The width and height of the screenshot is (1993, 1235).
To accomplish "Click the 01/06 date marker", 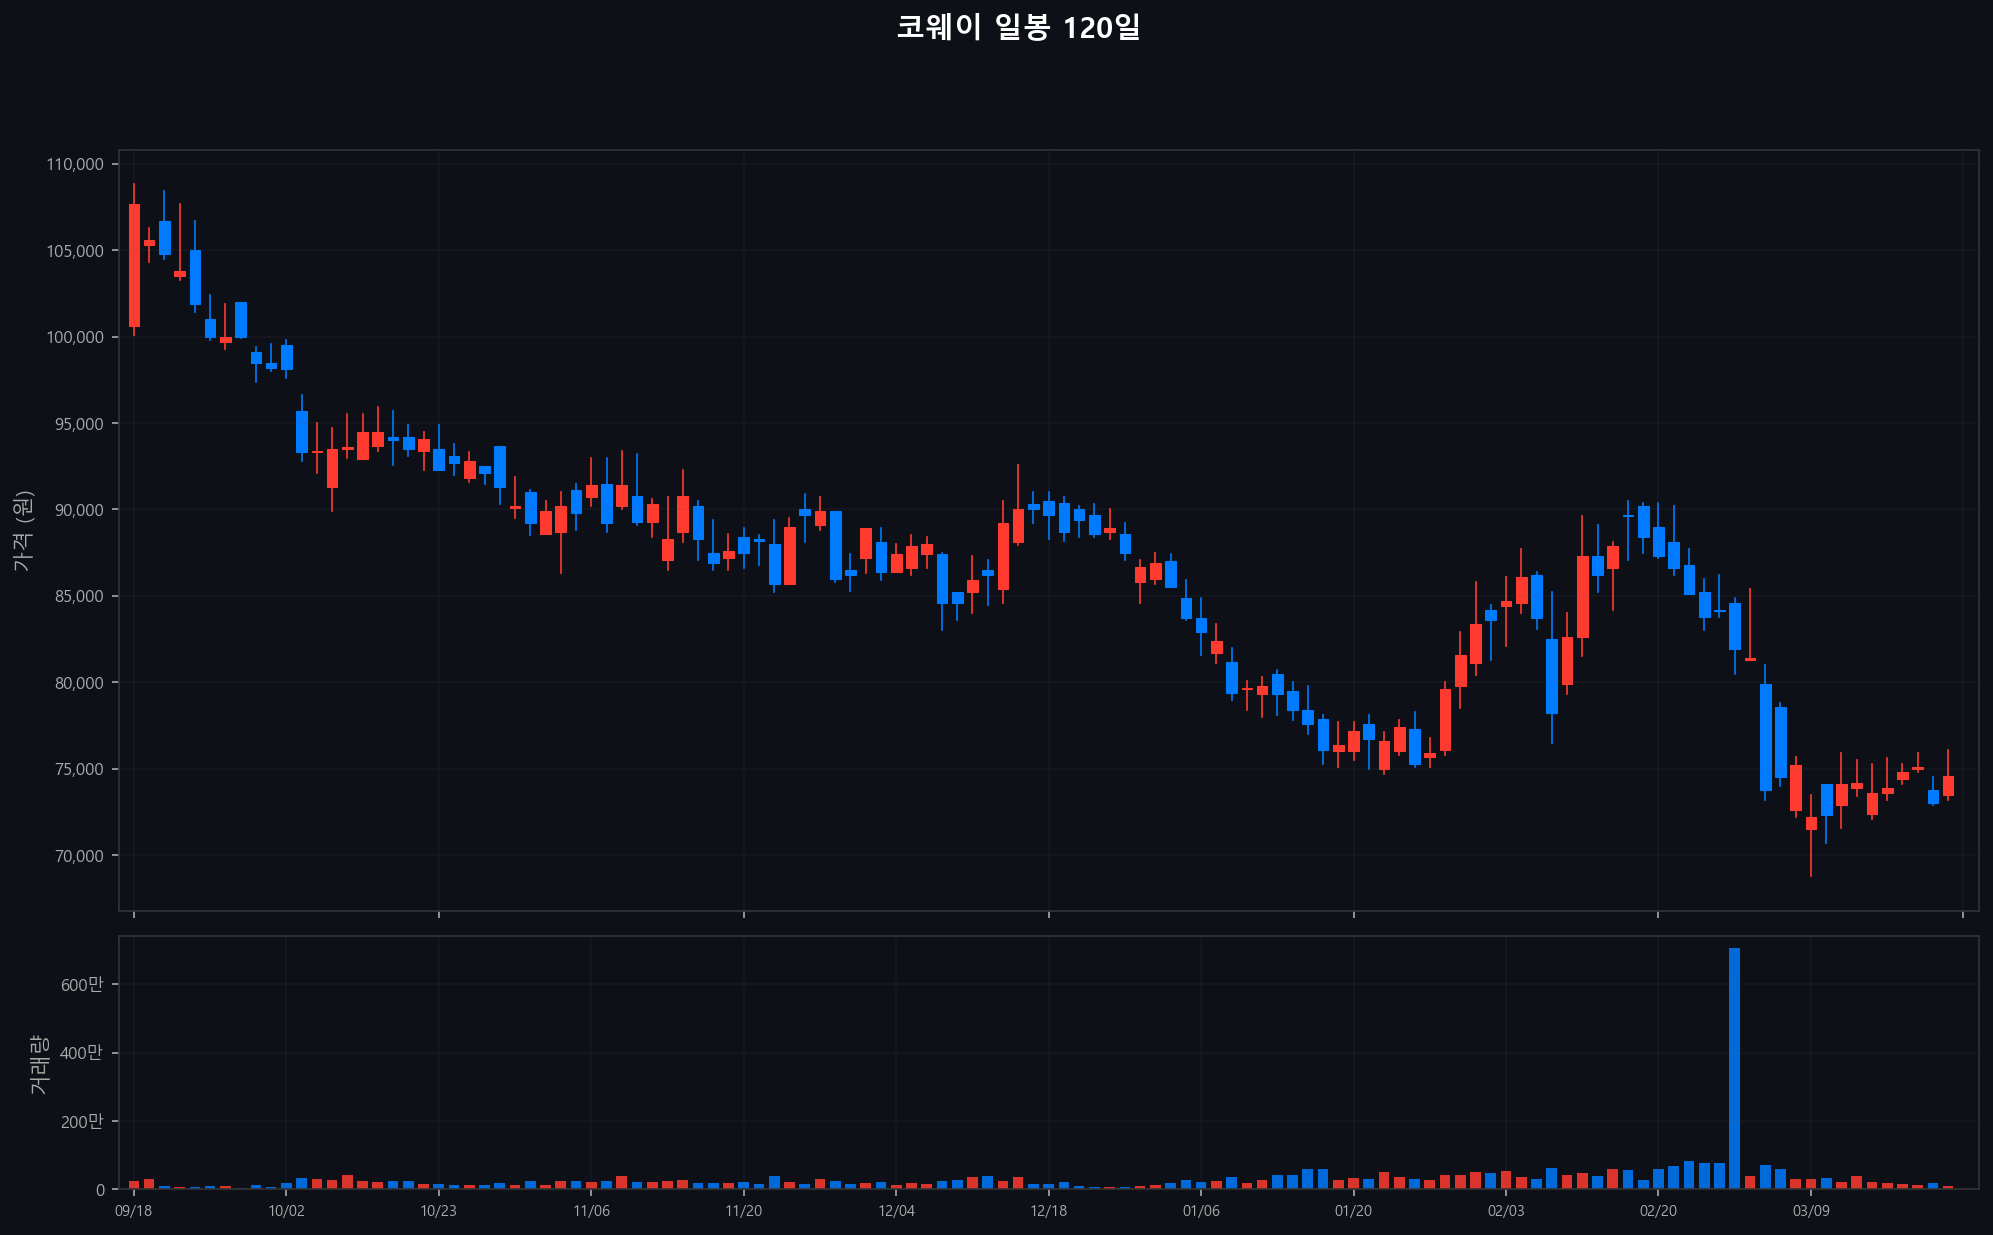I will tap(1201, 1212).
